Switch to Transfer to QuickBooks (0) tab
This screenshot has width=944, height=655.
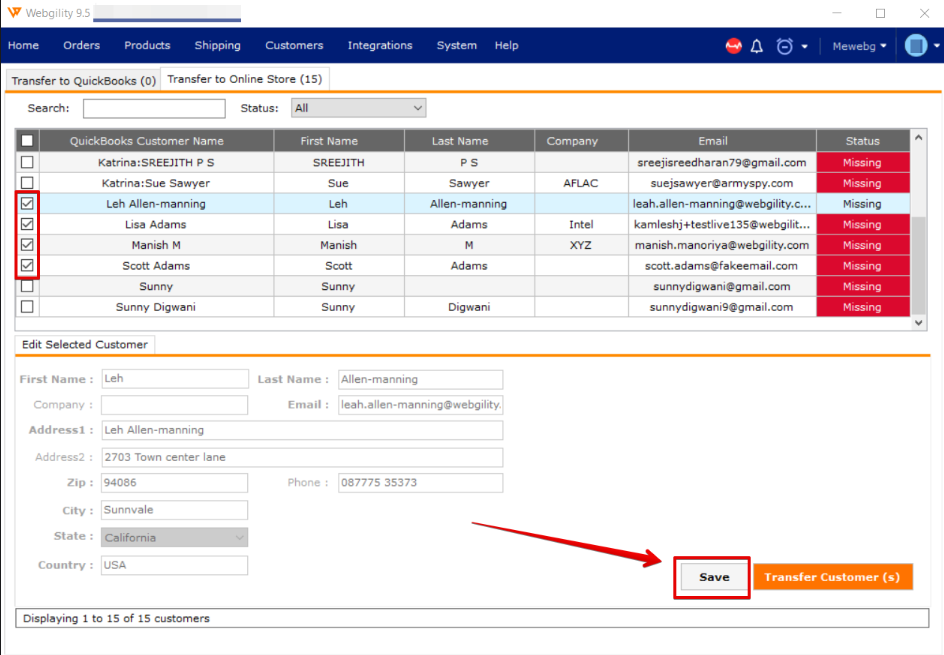(x=83, y=81)
